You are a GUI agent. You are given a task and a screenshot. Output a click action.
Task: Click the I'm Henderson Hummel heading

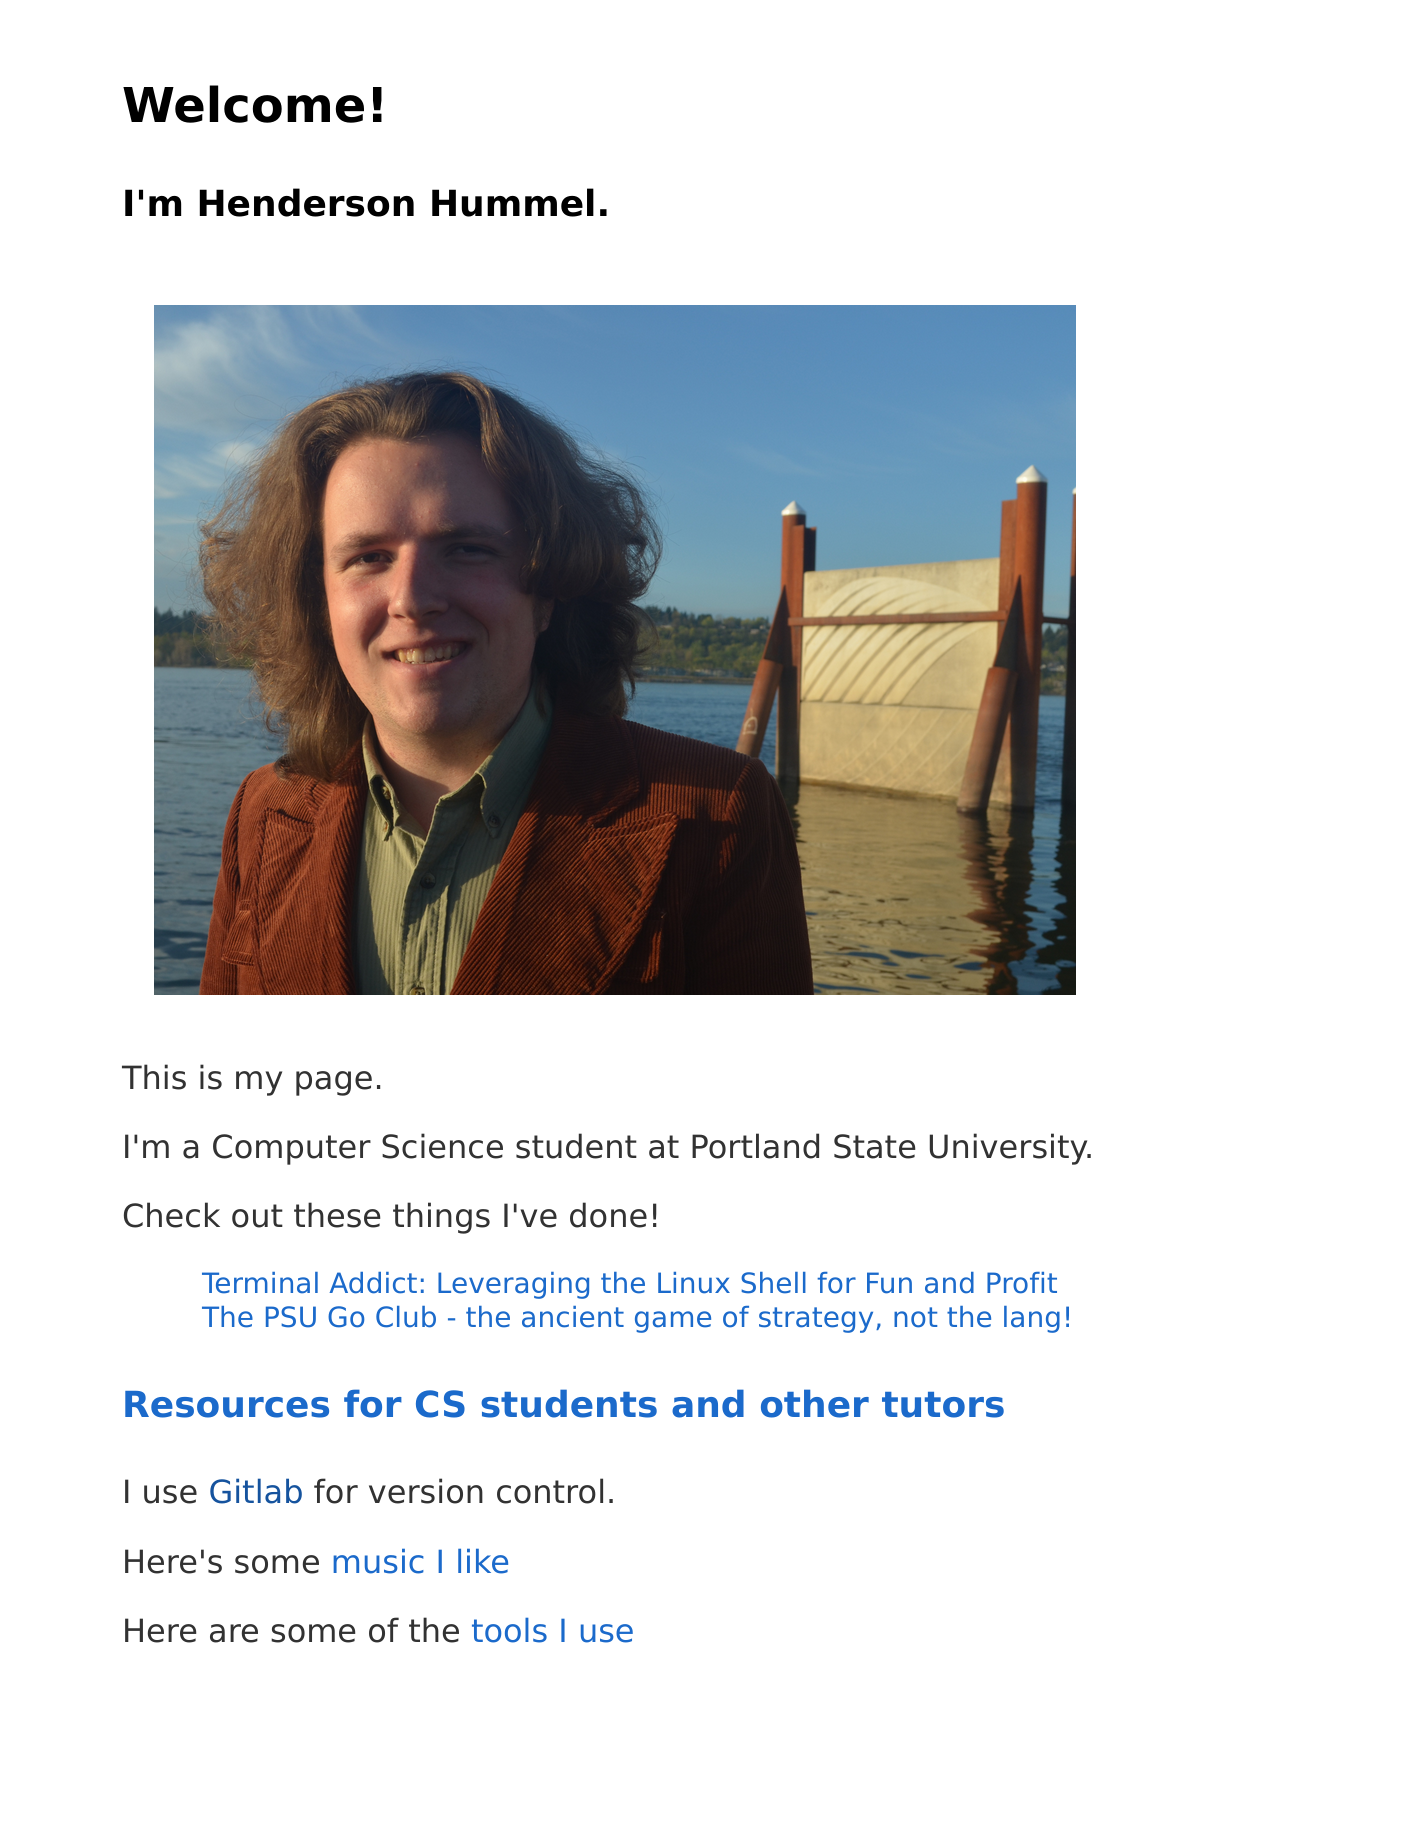[x=365, y=204]
